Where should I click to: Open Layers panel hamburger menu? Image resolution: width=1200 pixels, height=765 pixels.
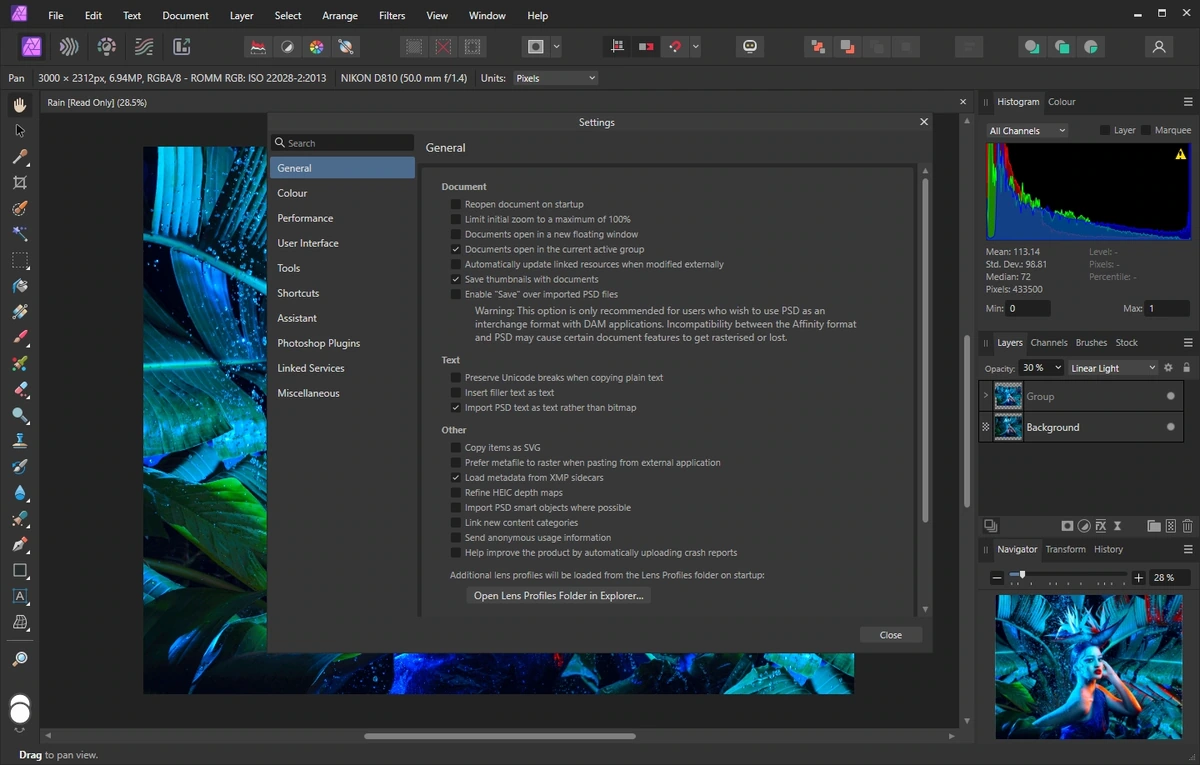(1188, 342)
